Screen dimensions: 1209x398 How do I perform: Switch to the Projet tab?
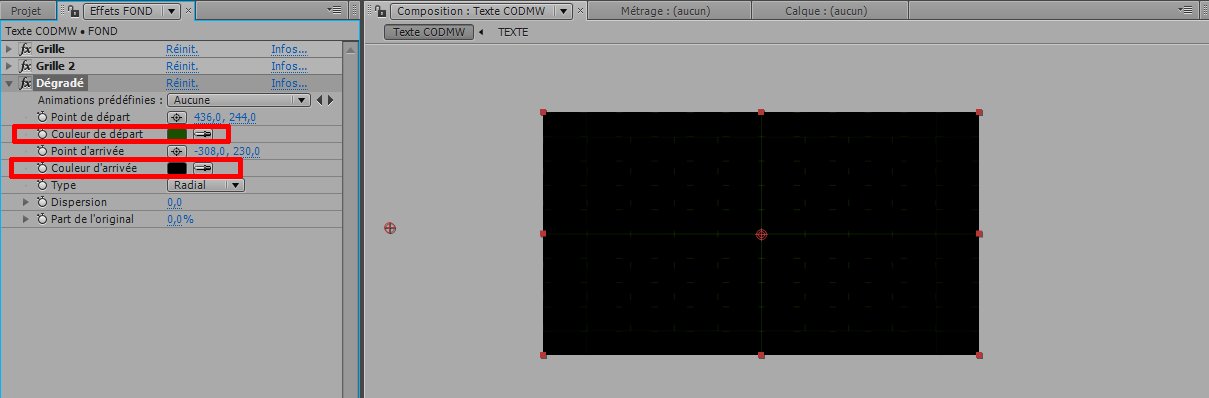click(25, 11)
